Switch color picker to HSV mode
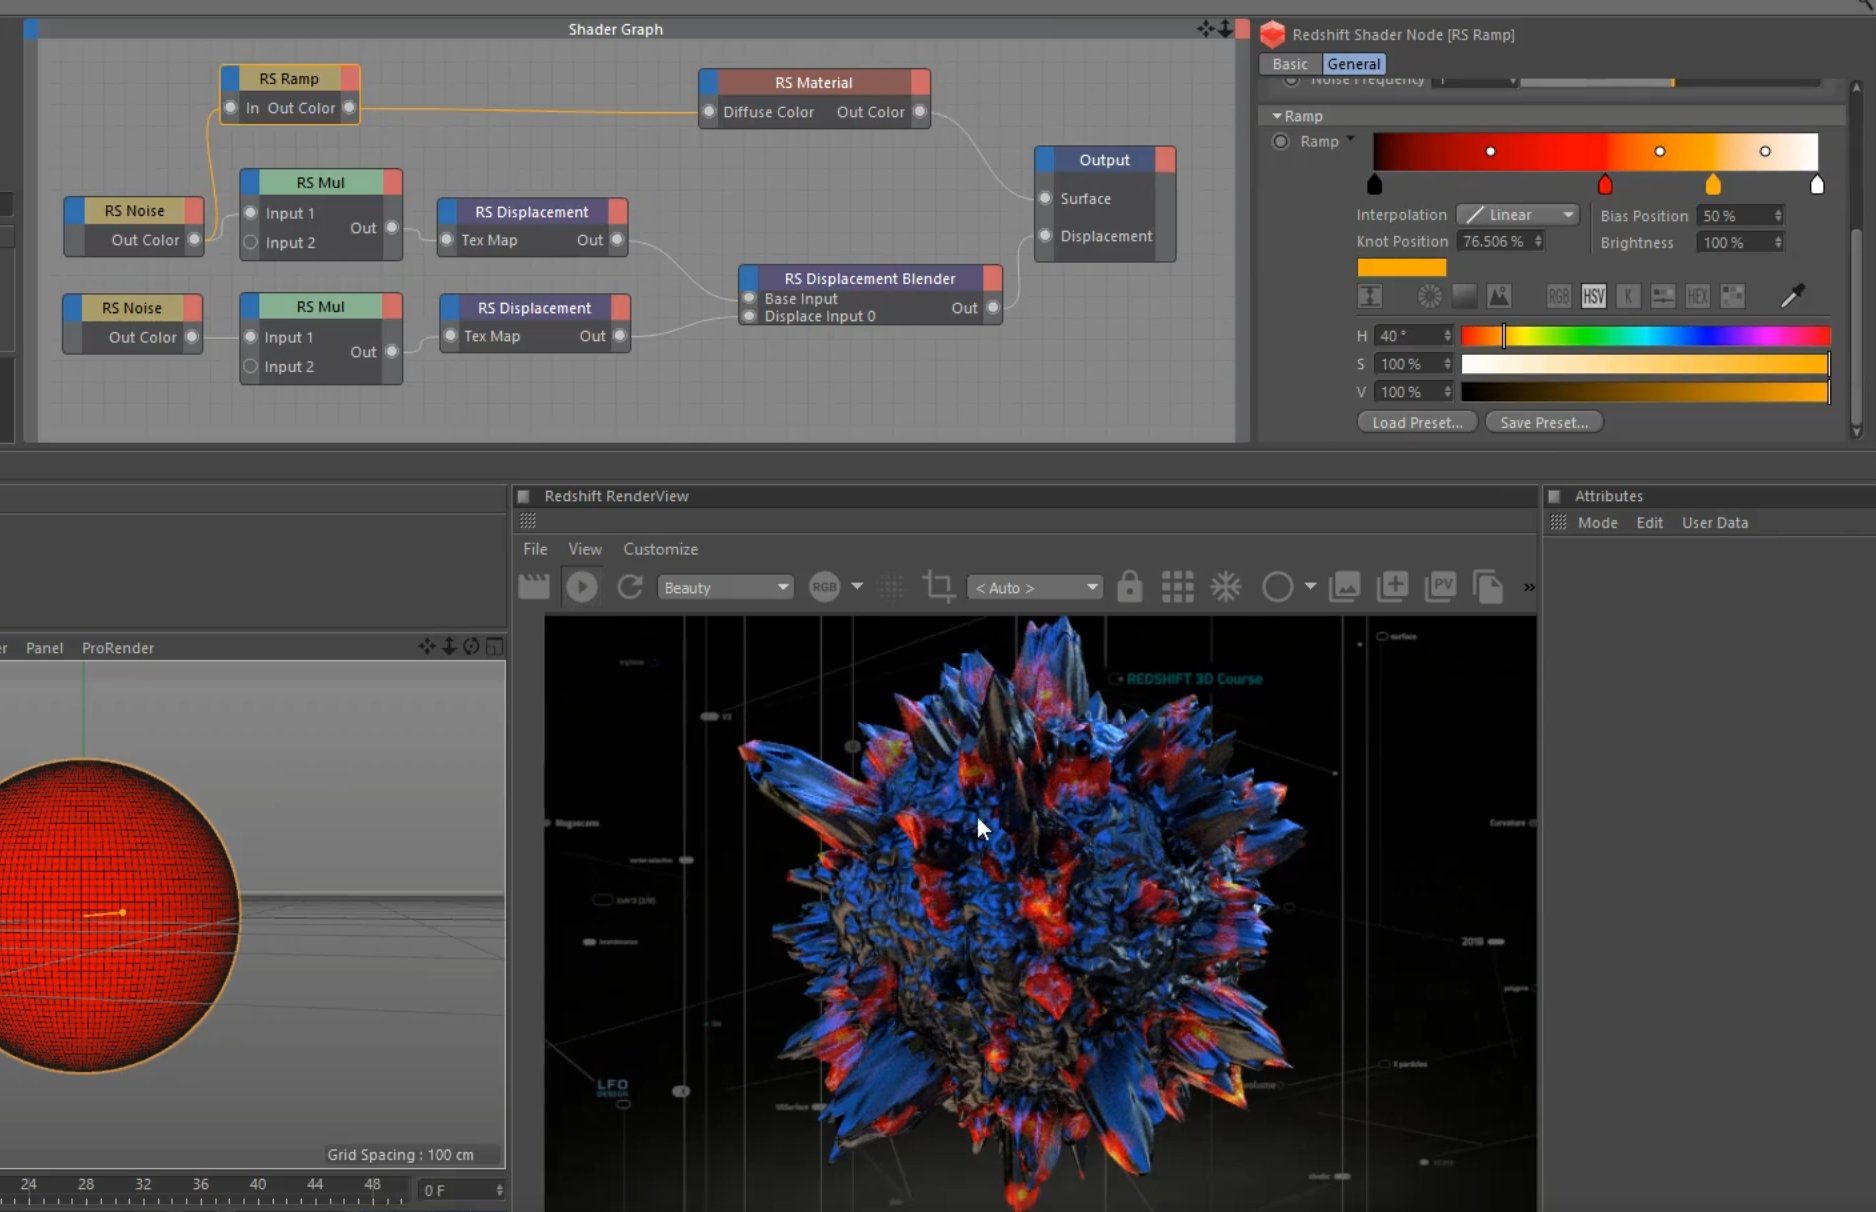 click(1593, 296)
